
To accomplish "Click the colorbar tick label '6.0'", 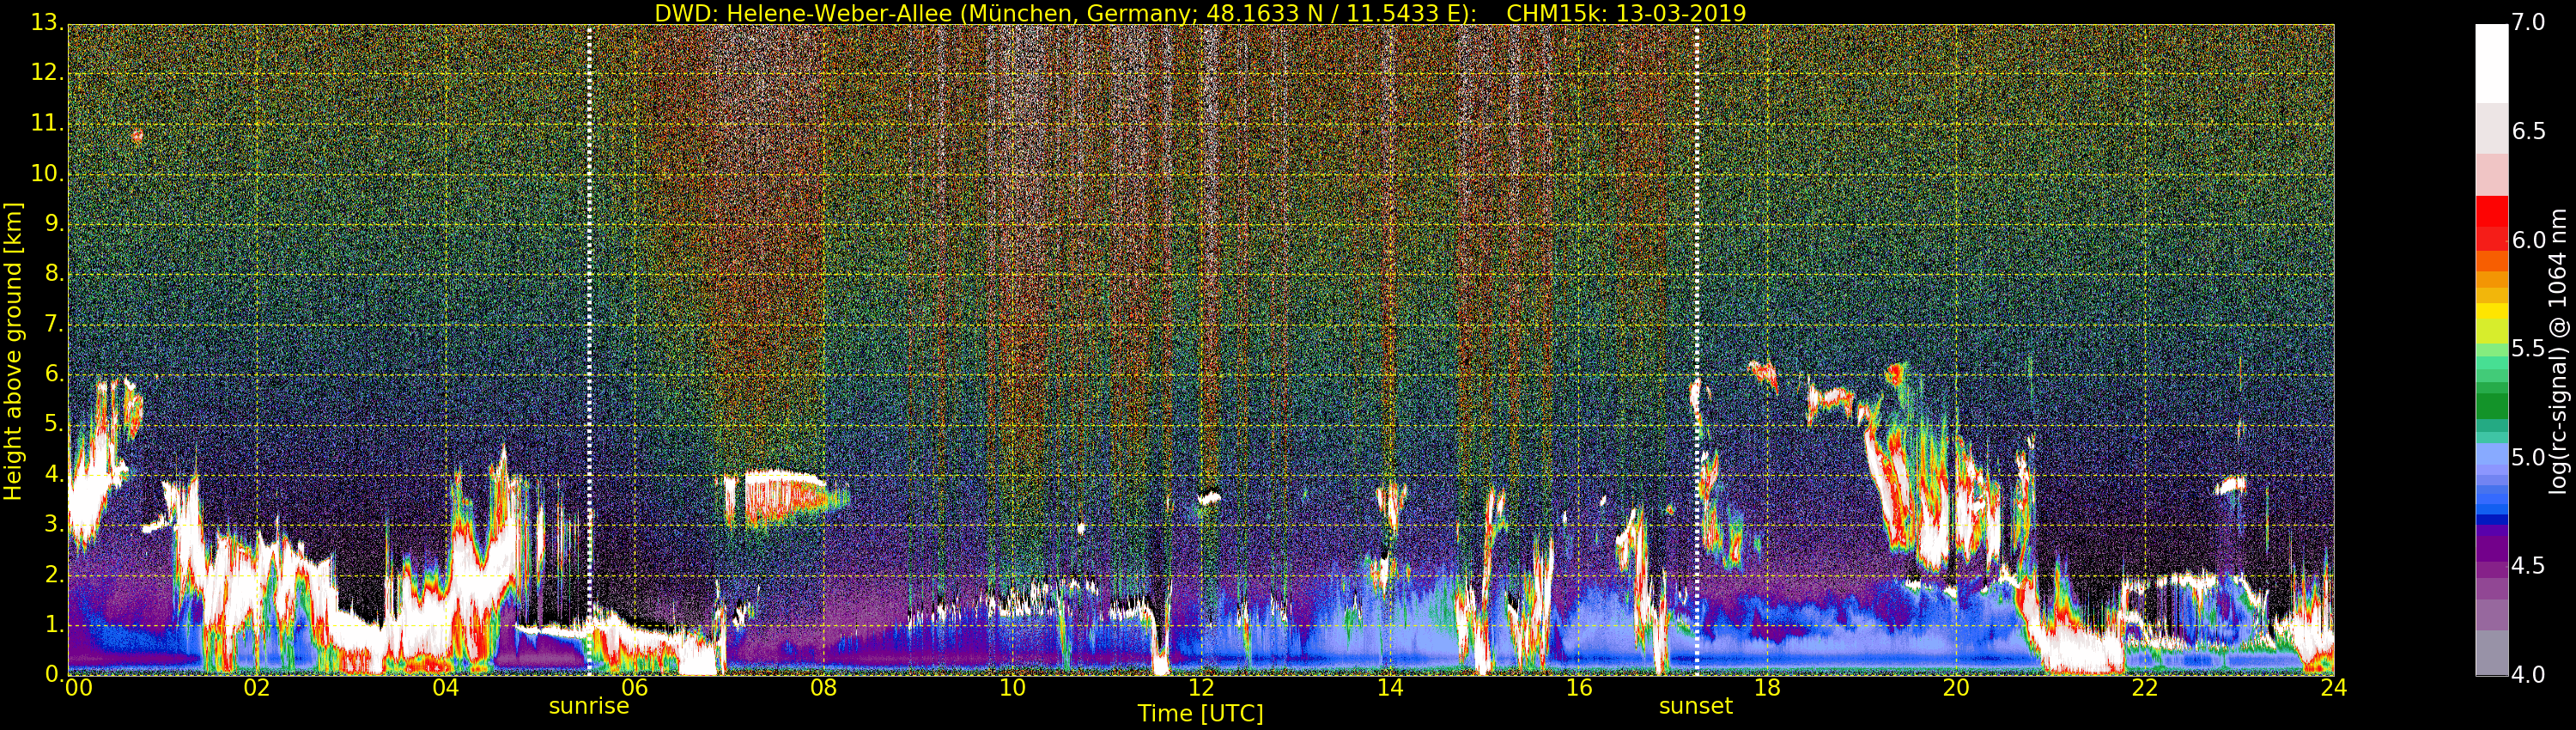I will tap(2528, 241).
